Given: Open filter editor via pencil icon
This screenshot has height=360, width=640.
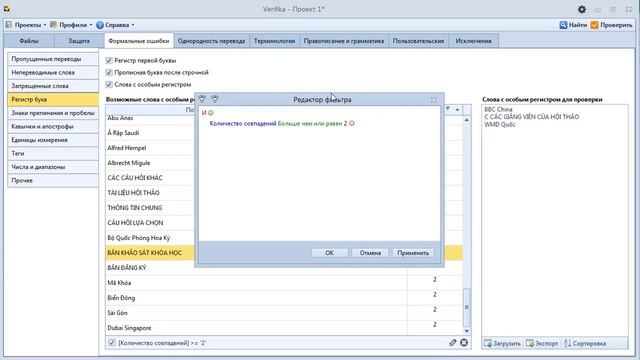Looking at the screenshot, I should point(452,343).
